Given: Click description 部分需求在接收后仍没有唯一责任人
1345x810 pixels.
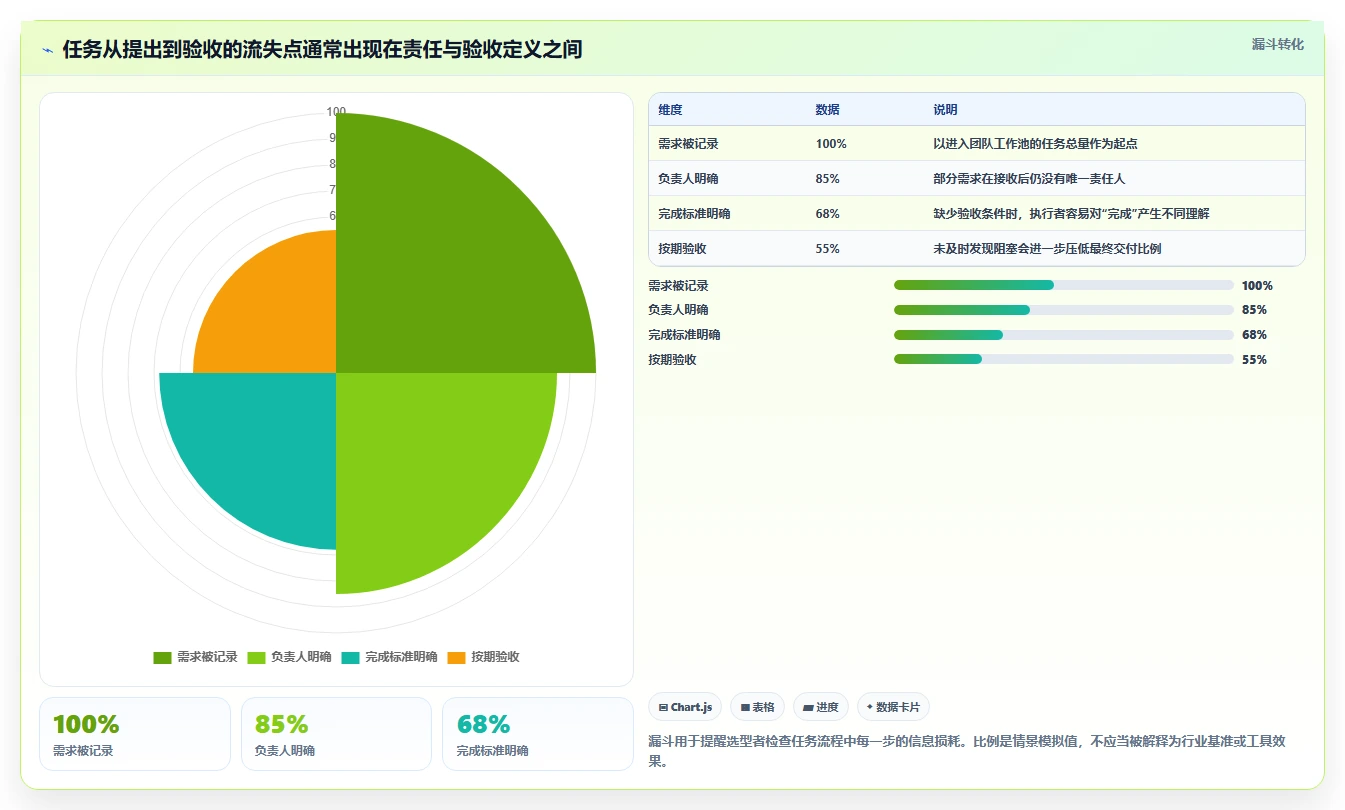Looking at the screenshot, I should pyautogui.click(x=1030, y=179).
